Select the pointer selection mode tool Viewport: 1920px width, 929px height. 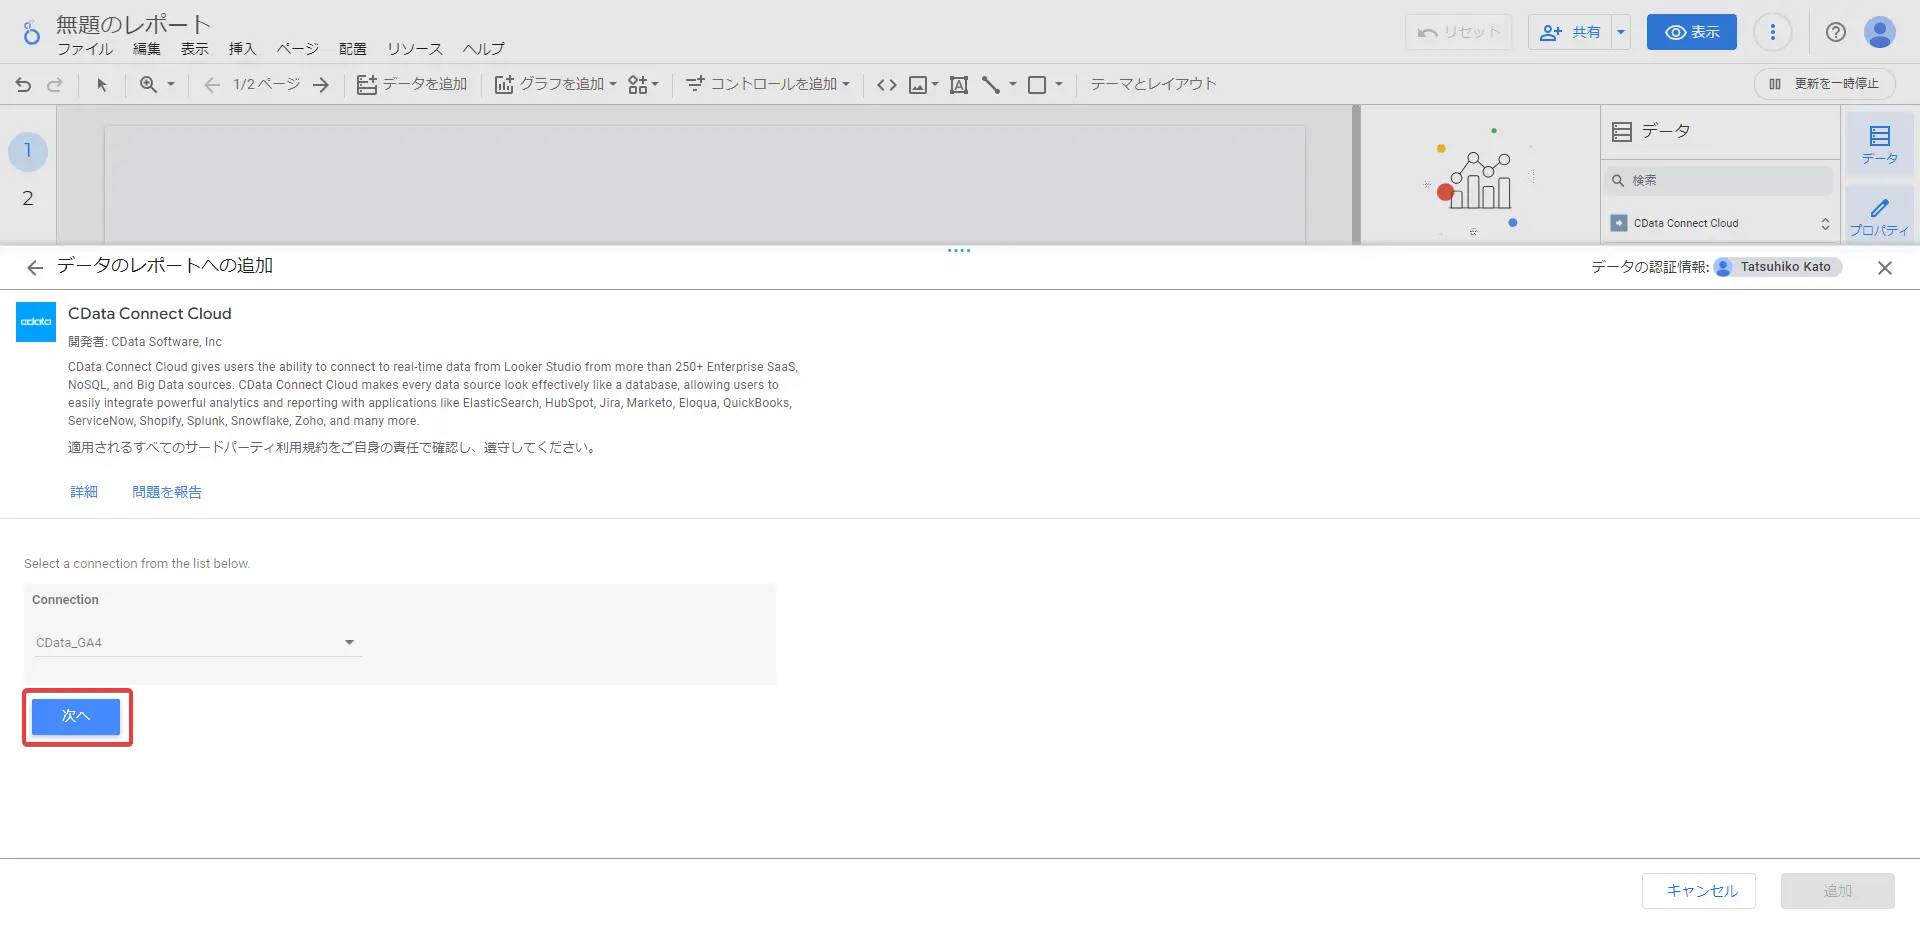point(101,85)
